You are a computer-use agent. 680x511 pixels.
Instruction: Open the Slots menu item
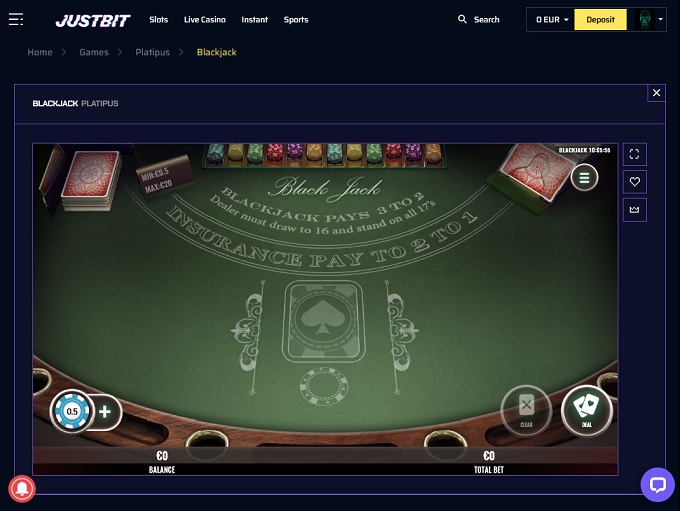click(159, 20)
